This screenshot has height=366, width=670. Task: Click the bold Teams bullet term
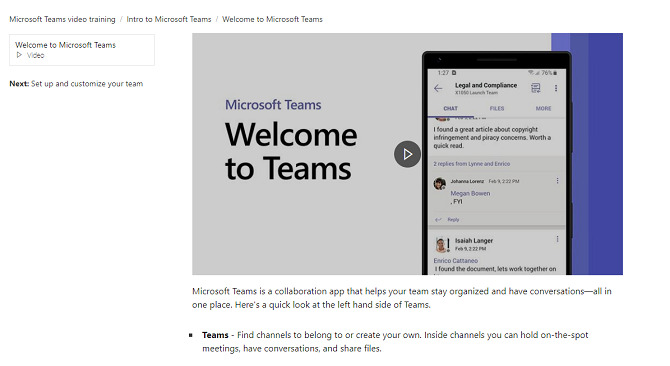click(215, 335)
